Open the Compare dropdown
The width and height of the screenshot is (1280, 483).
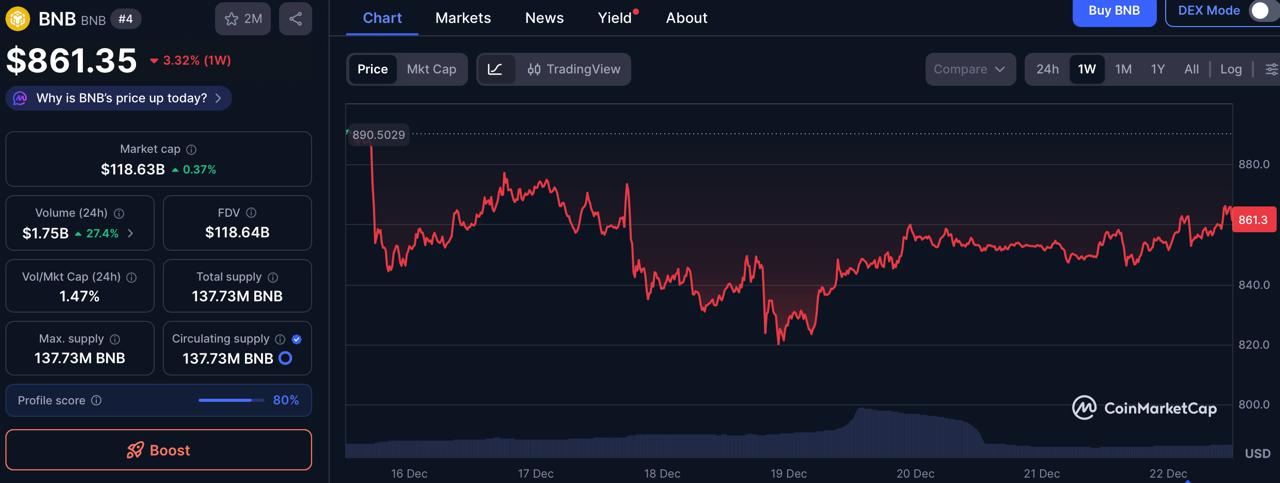click(969, 69)
